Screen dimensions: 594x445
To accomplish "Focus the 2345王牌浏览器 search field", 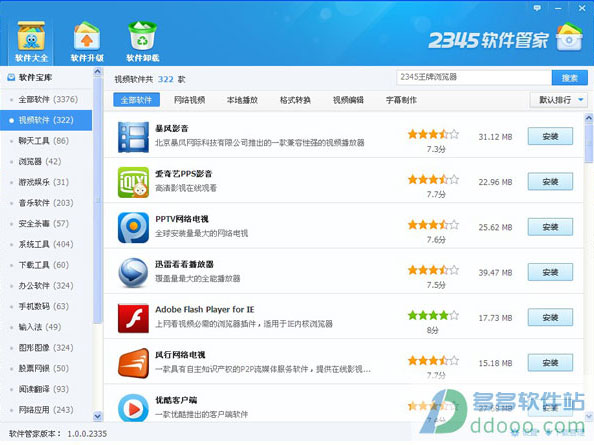I will 474,77.
